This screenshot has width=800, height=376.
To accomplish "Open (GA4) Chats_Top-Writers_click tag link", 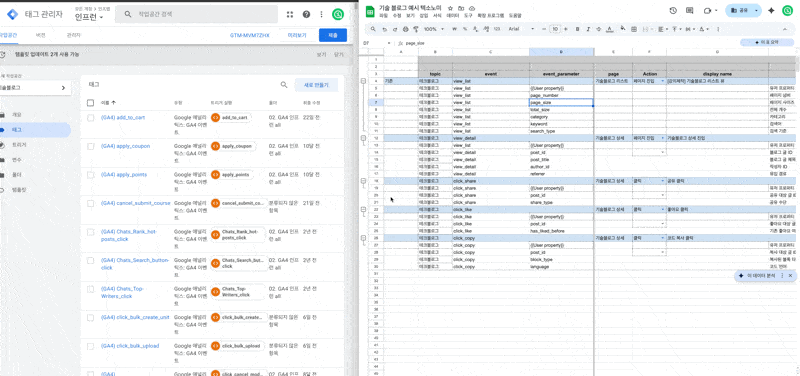I will 123,292.
